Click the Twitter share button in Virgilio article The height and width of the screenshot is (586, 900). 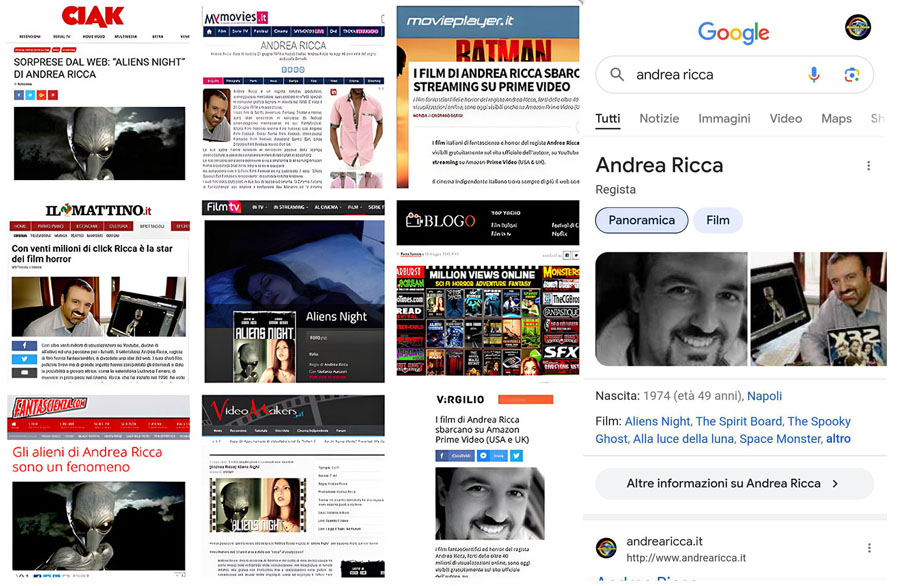point(517,456)
